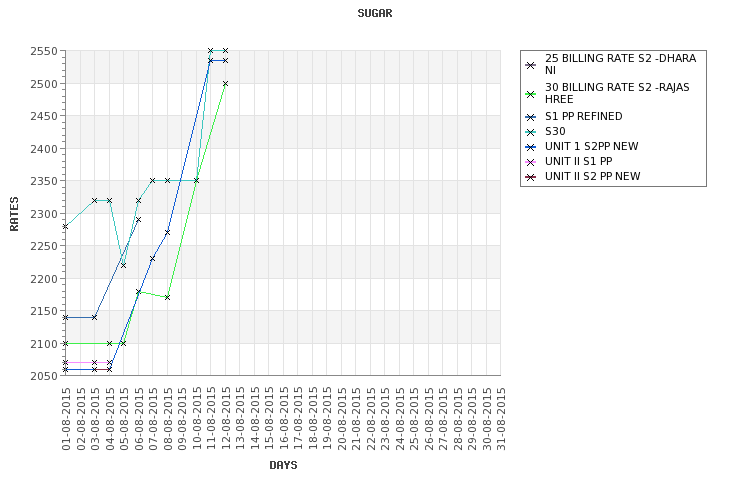Click green data point at 2170 on 08-08-2015

(x=167, y=298)
